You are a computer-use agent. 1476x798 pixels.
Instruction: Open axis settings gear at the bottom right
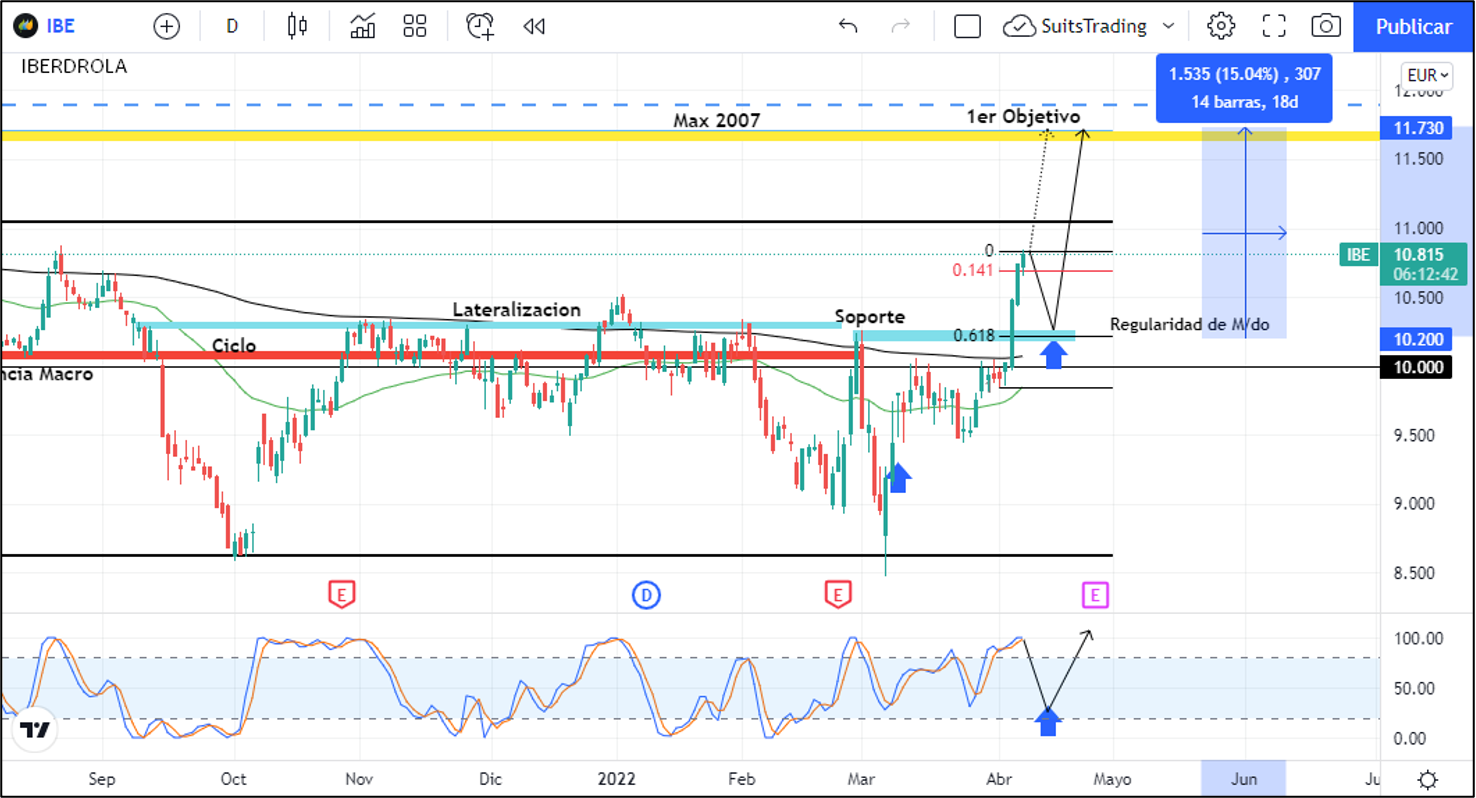tap(1428, 779)
